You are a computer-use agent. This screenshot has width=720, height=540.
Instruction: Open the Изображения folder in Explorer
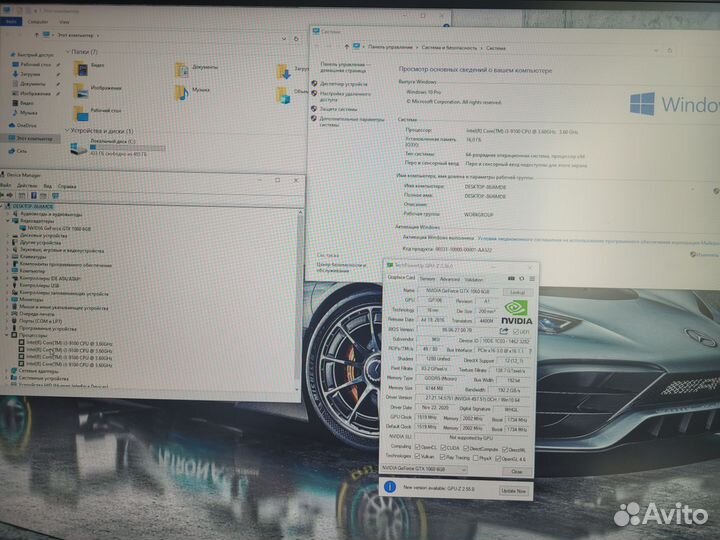click(82, 91)
